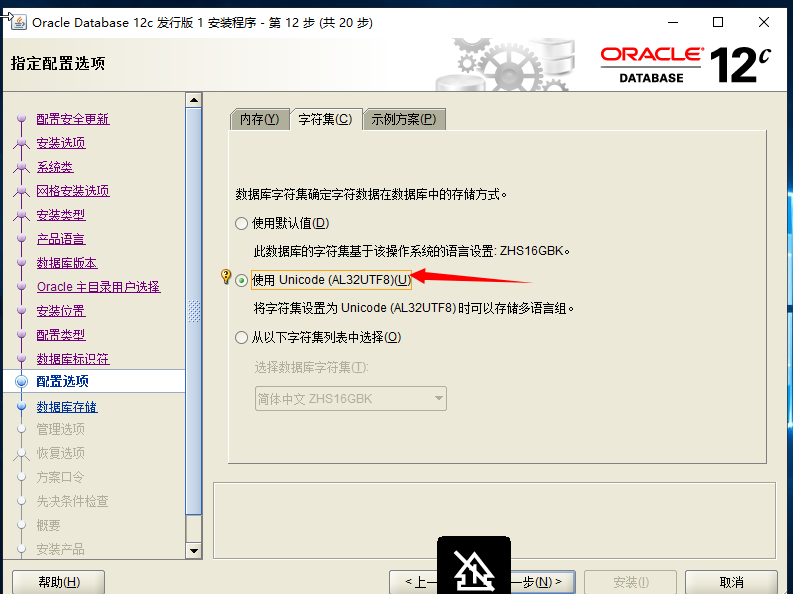Open the 数据库版本 step link

(67, 263)
